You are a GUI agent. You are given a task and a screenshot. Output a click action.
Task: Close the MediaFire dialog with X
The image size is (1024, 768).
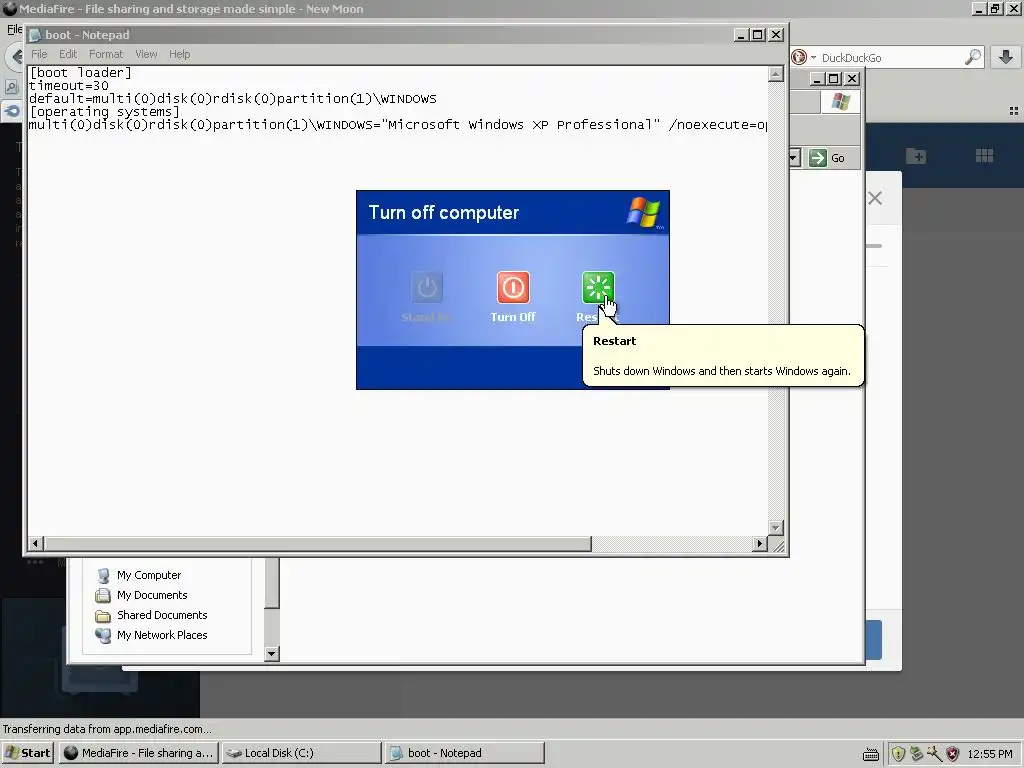point(875,198)
